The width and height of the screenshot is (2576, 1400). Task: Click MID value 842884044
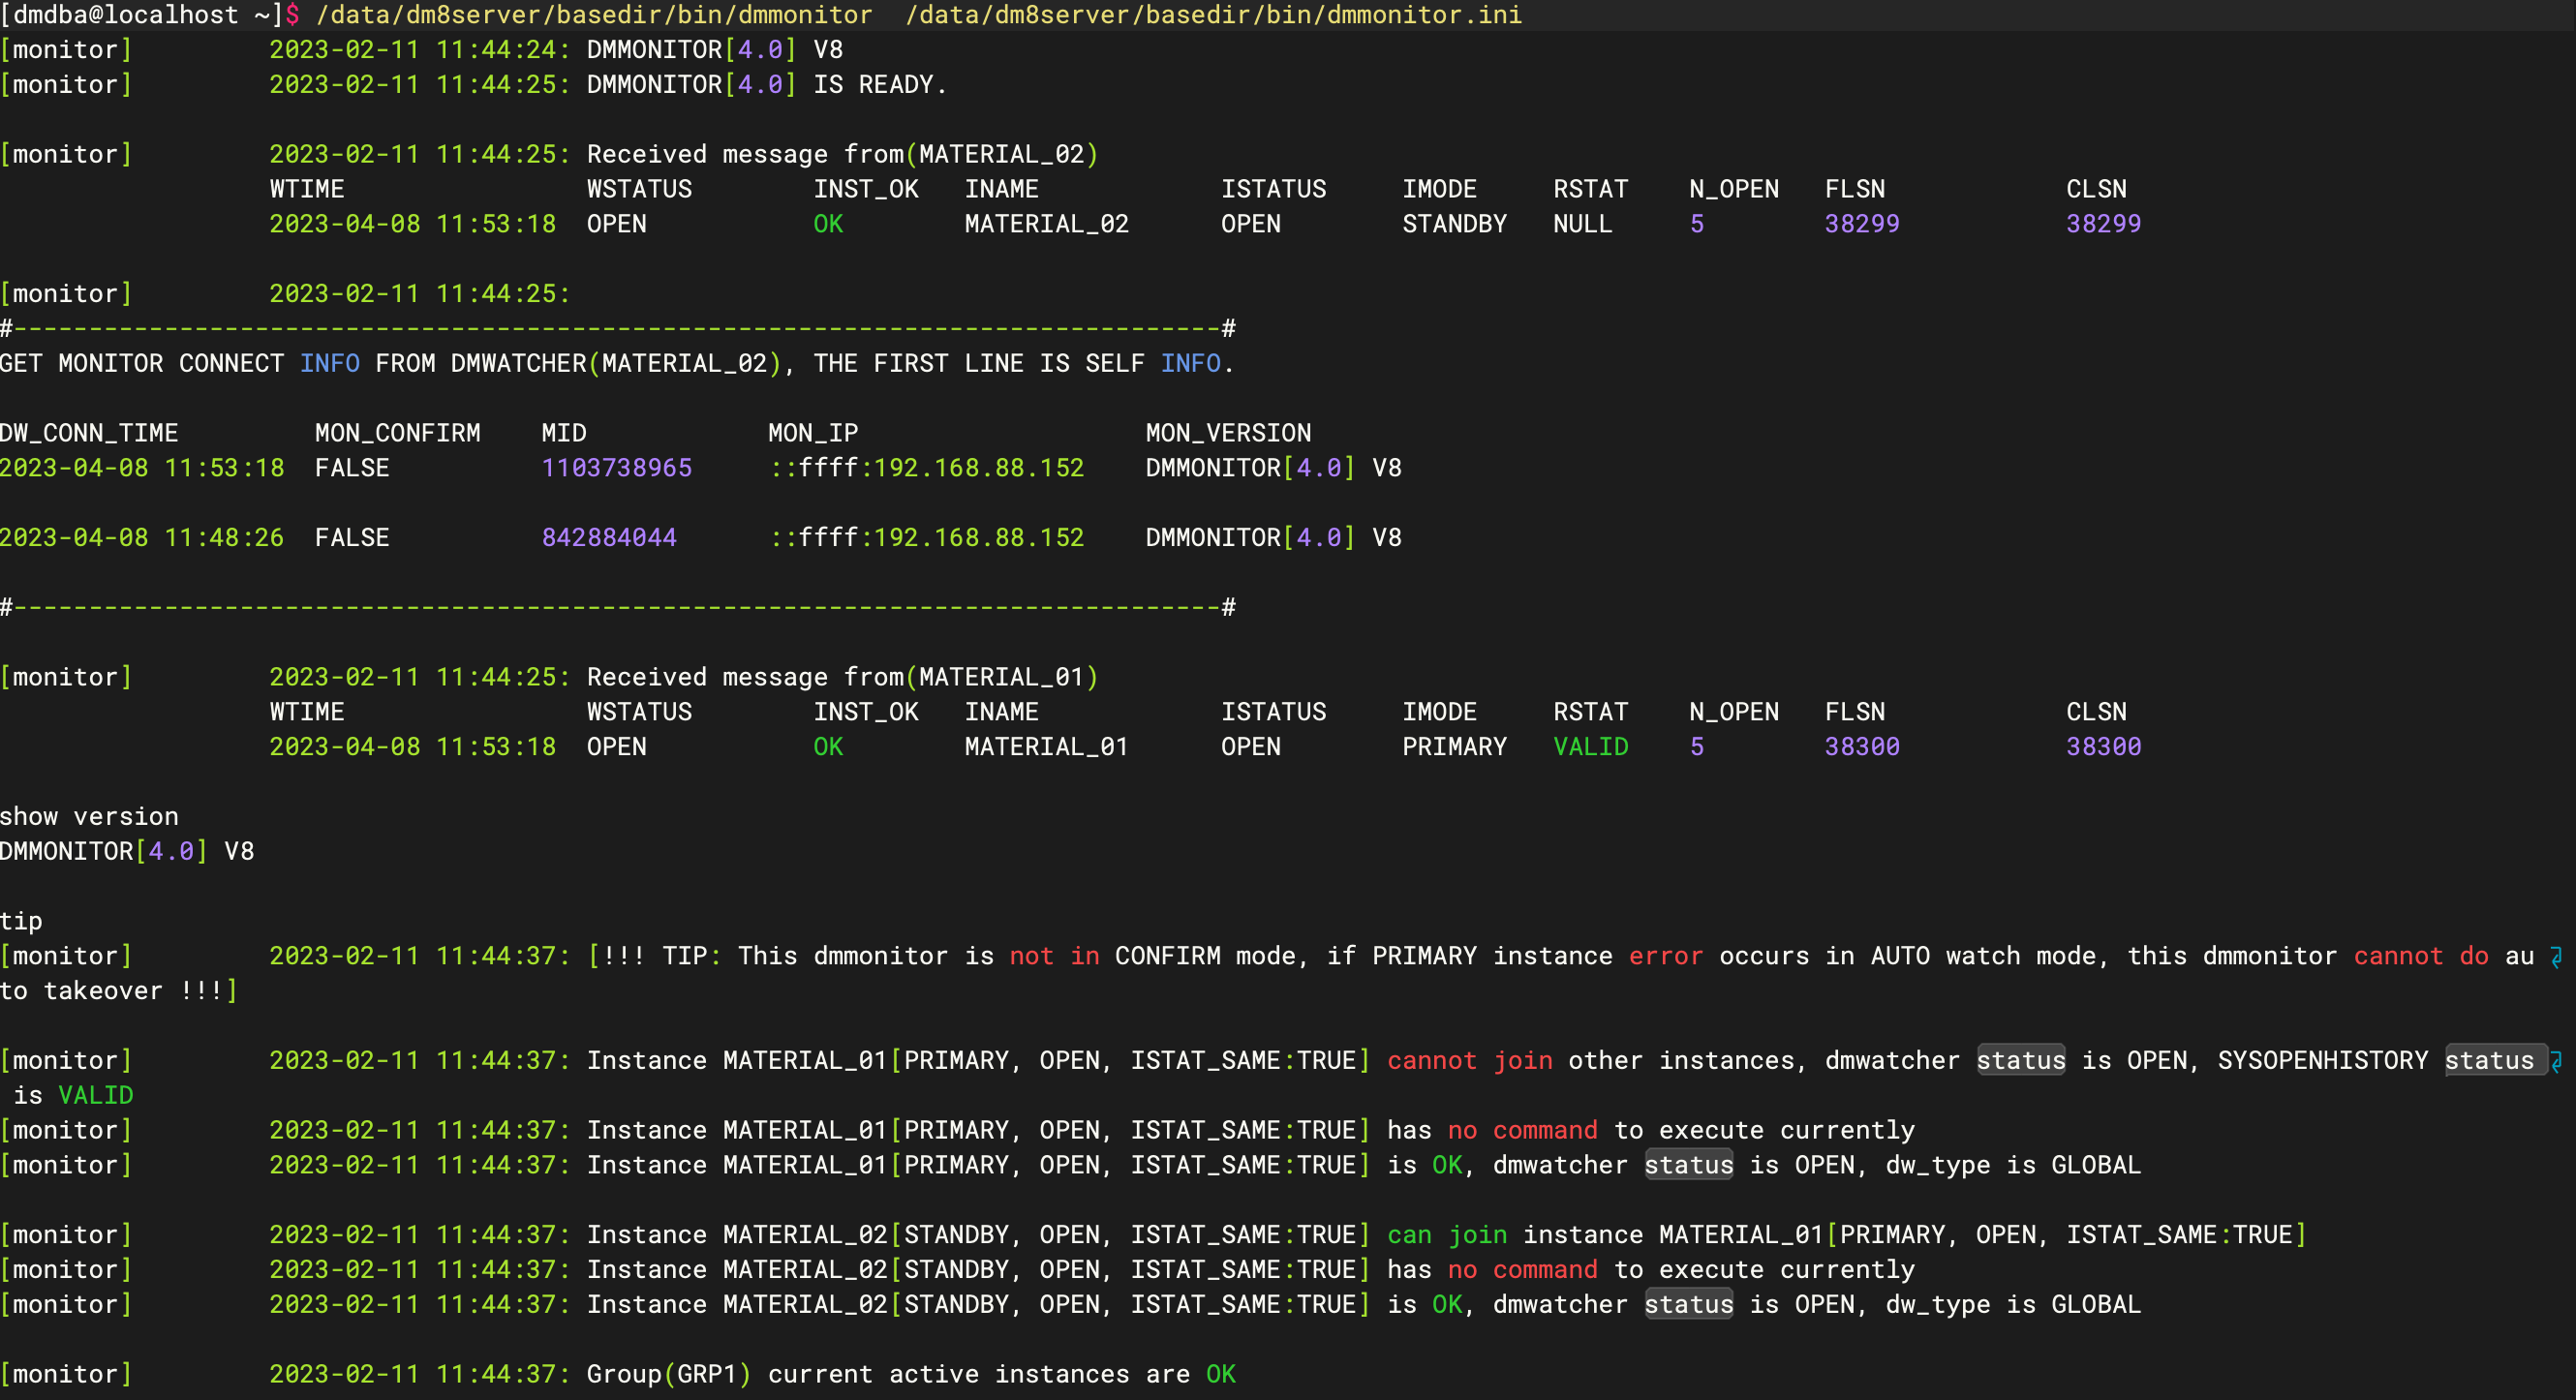pyautogui.click(x=609, y=538)
